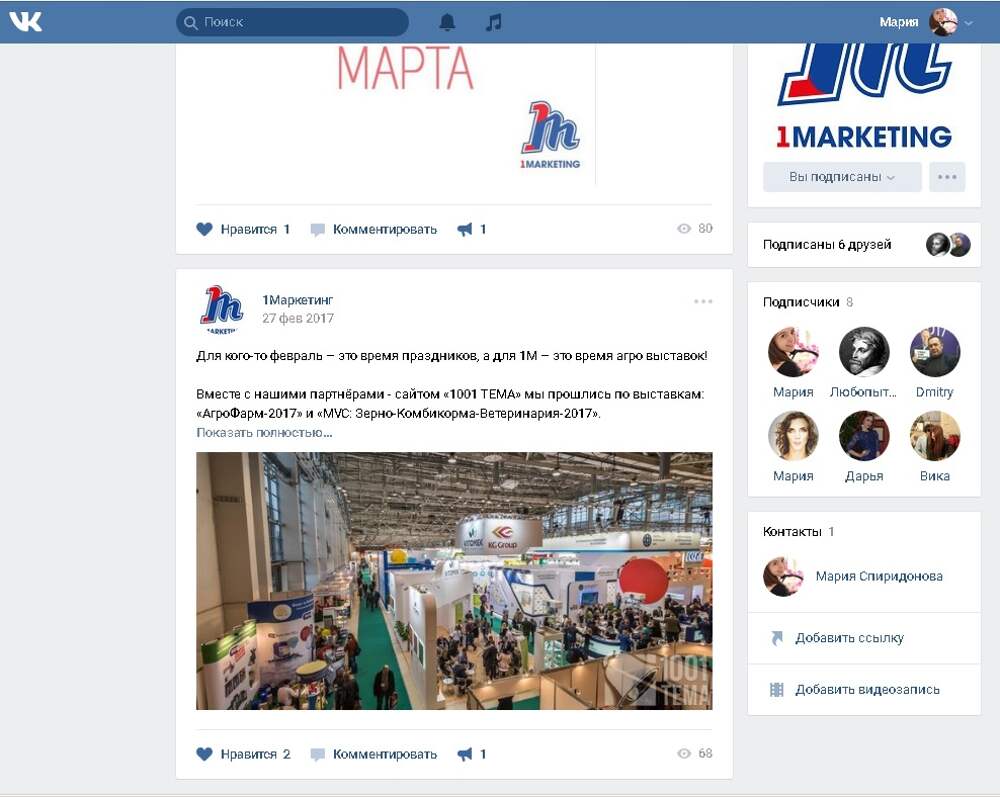
Task: Toggle like heart on the МАРТА post
Action: click(204, 230)
